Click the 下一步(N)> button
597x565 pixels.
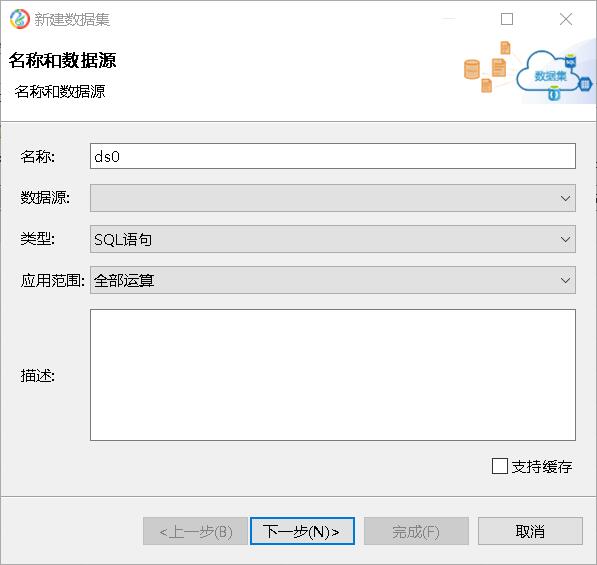302,531
